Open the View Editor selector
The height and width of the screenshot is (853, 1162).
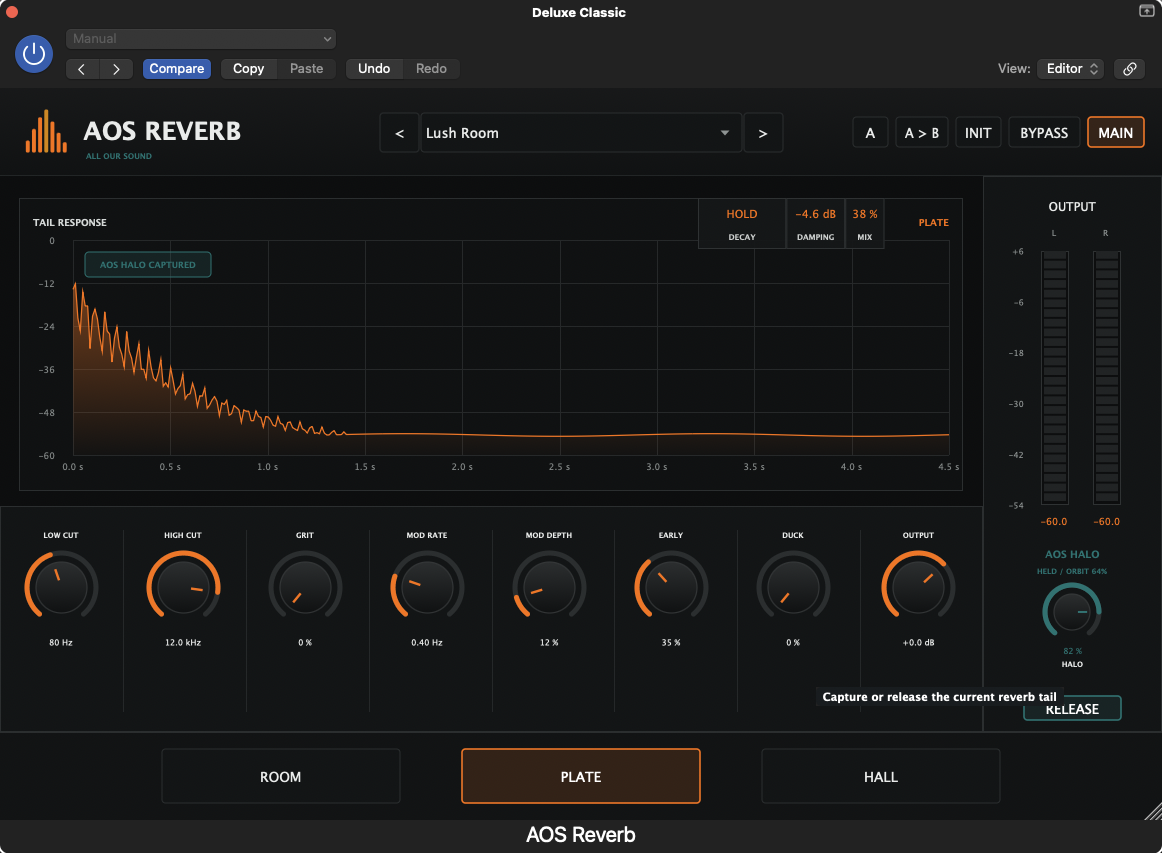[x=1071, y=69]
